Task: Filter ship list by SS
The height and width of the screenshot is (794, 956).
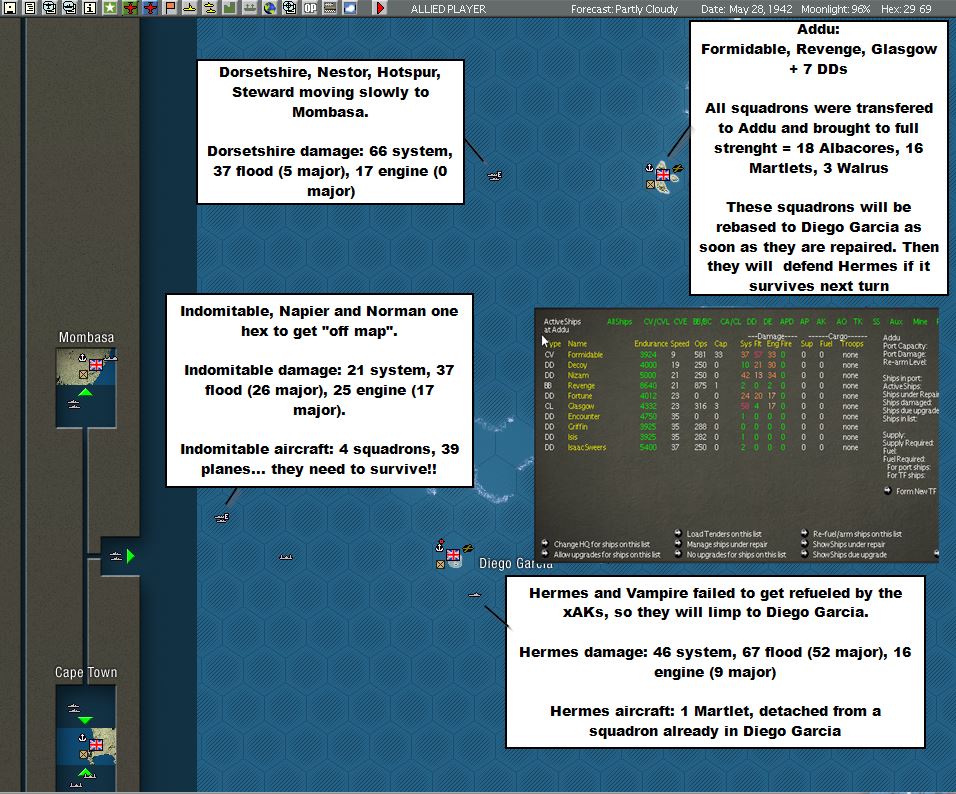Action: (876, 322)
